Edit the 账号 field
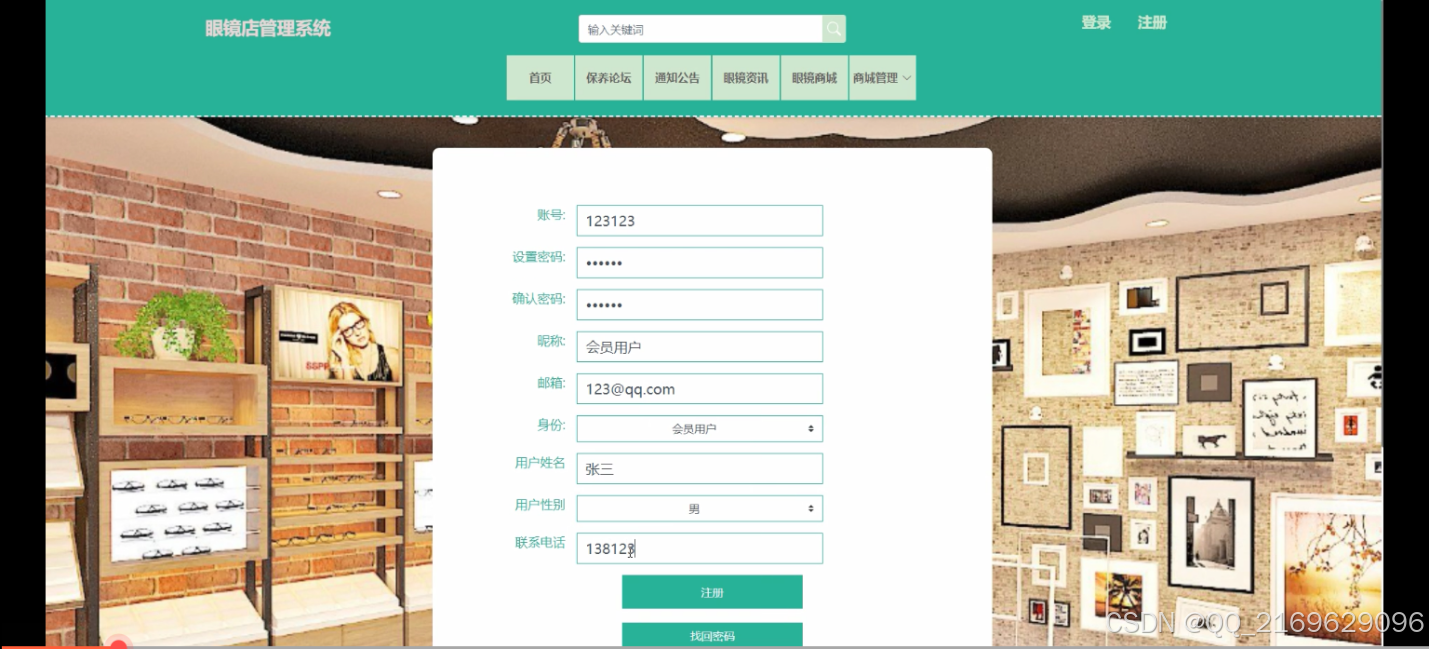 700,221
